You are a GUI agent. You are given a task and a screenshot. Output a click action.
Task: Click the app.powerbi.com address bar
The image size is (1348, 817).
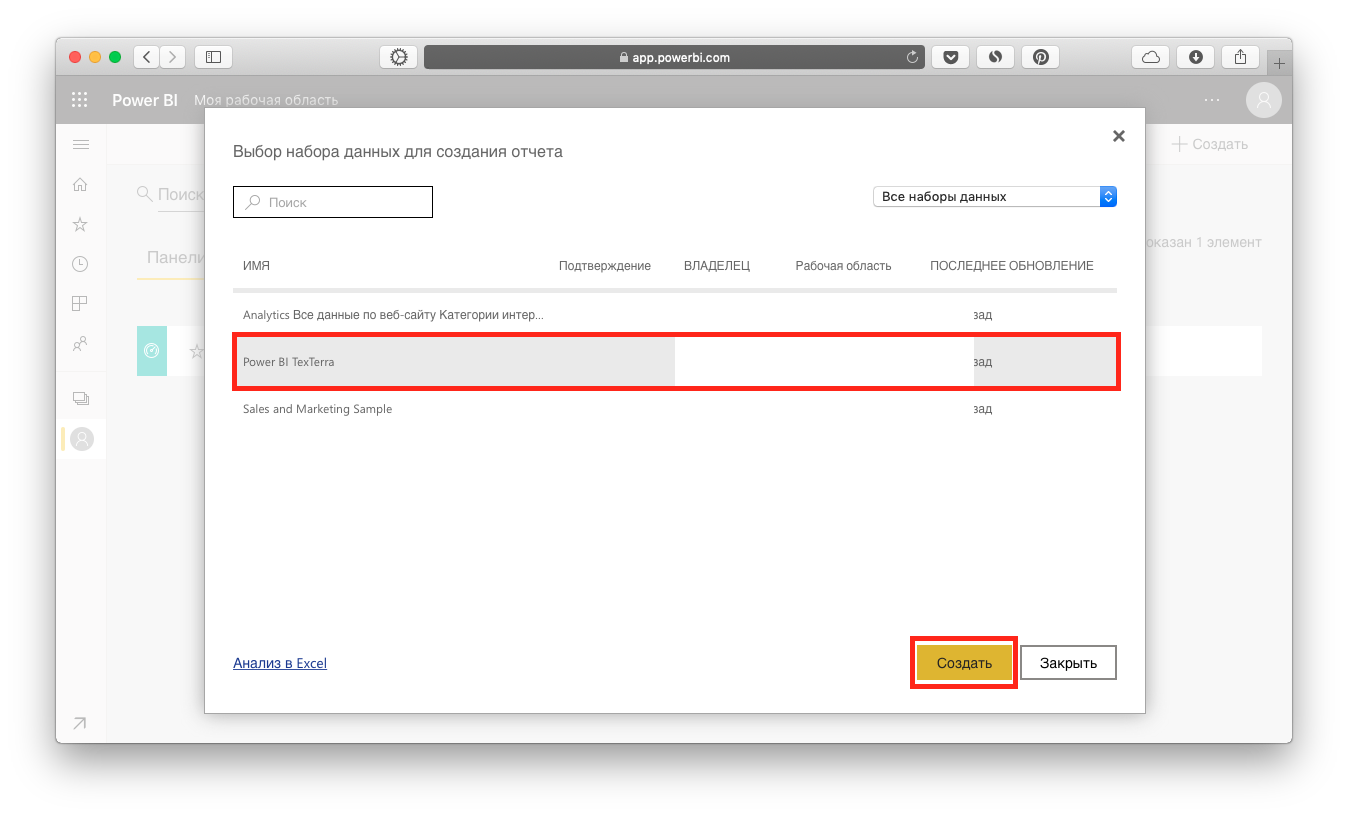(674, 57)
